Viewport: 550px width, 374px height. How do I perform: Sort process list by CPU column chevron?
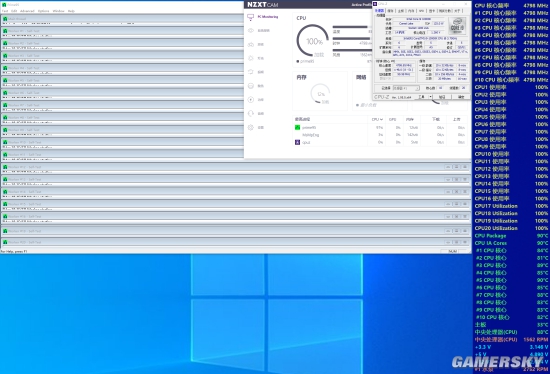click(x=381, y=120)
